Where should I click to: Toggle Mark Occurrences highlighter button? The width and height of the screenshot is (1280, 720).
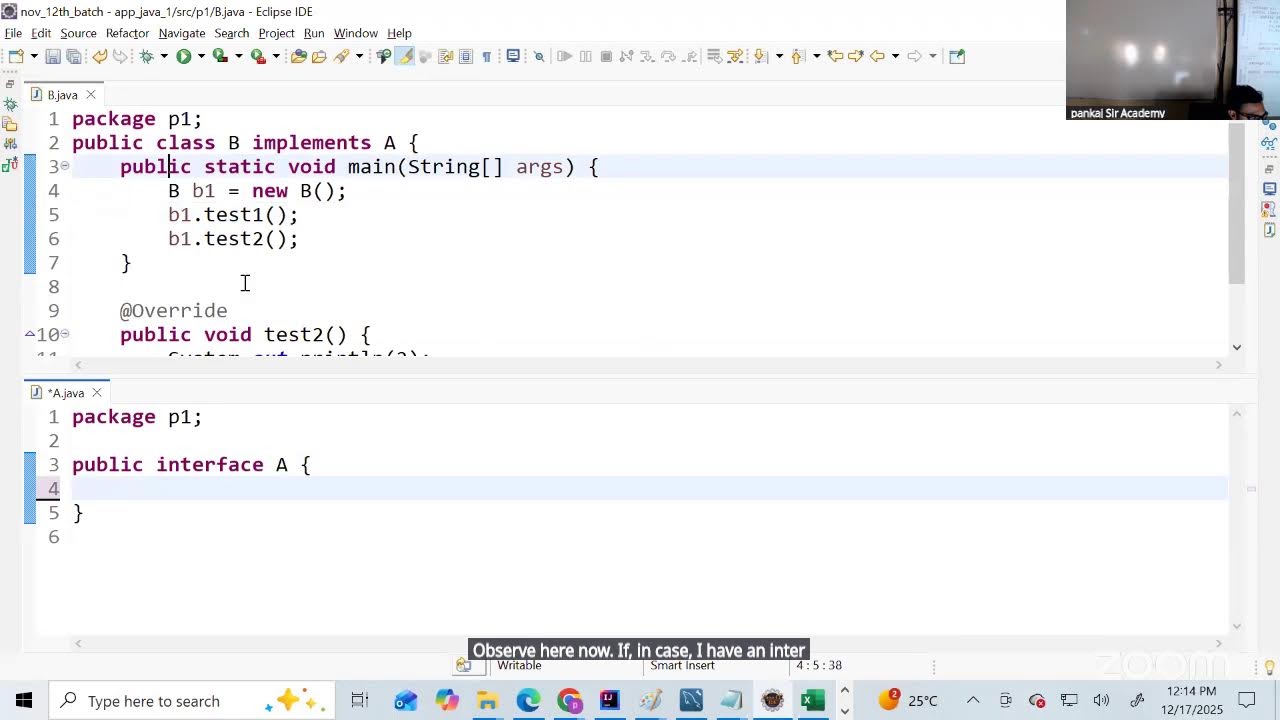point(404,56)
